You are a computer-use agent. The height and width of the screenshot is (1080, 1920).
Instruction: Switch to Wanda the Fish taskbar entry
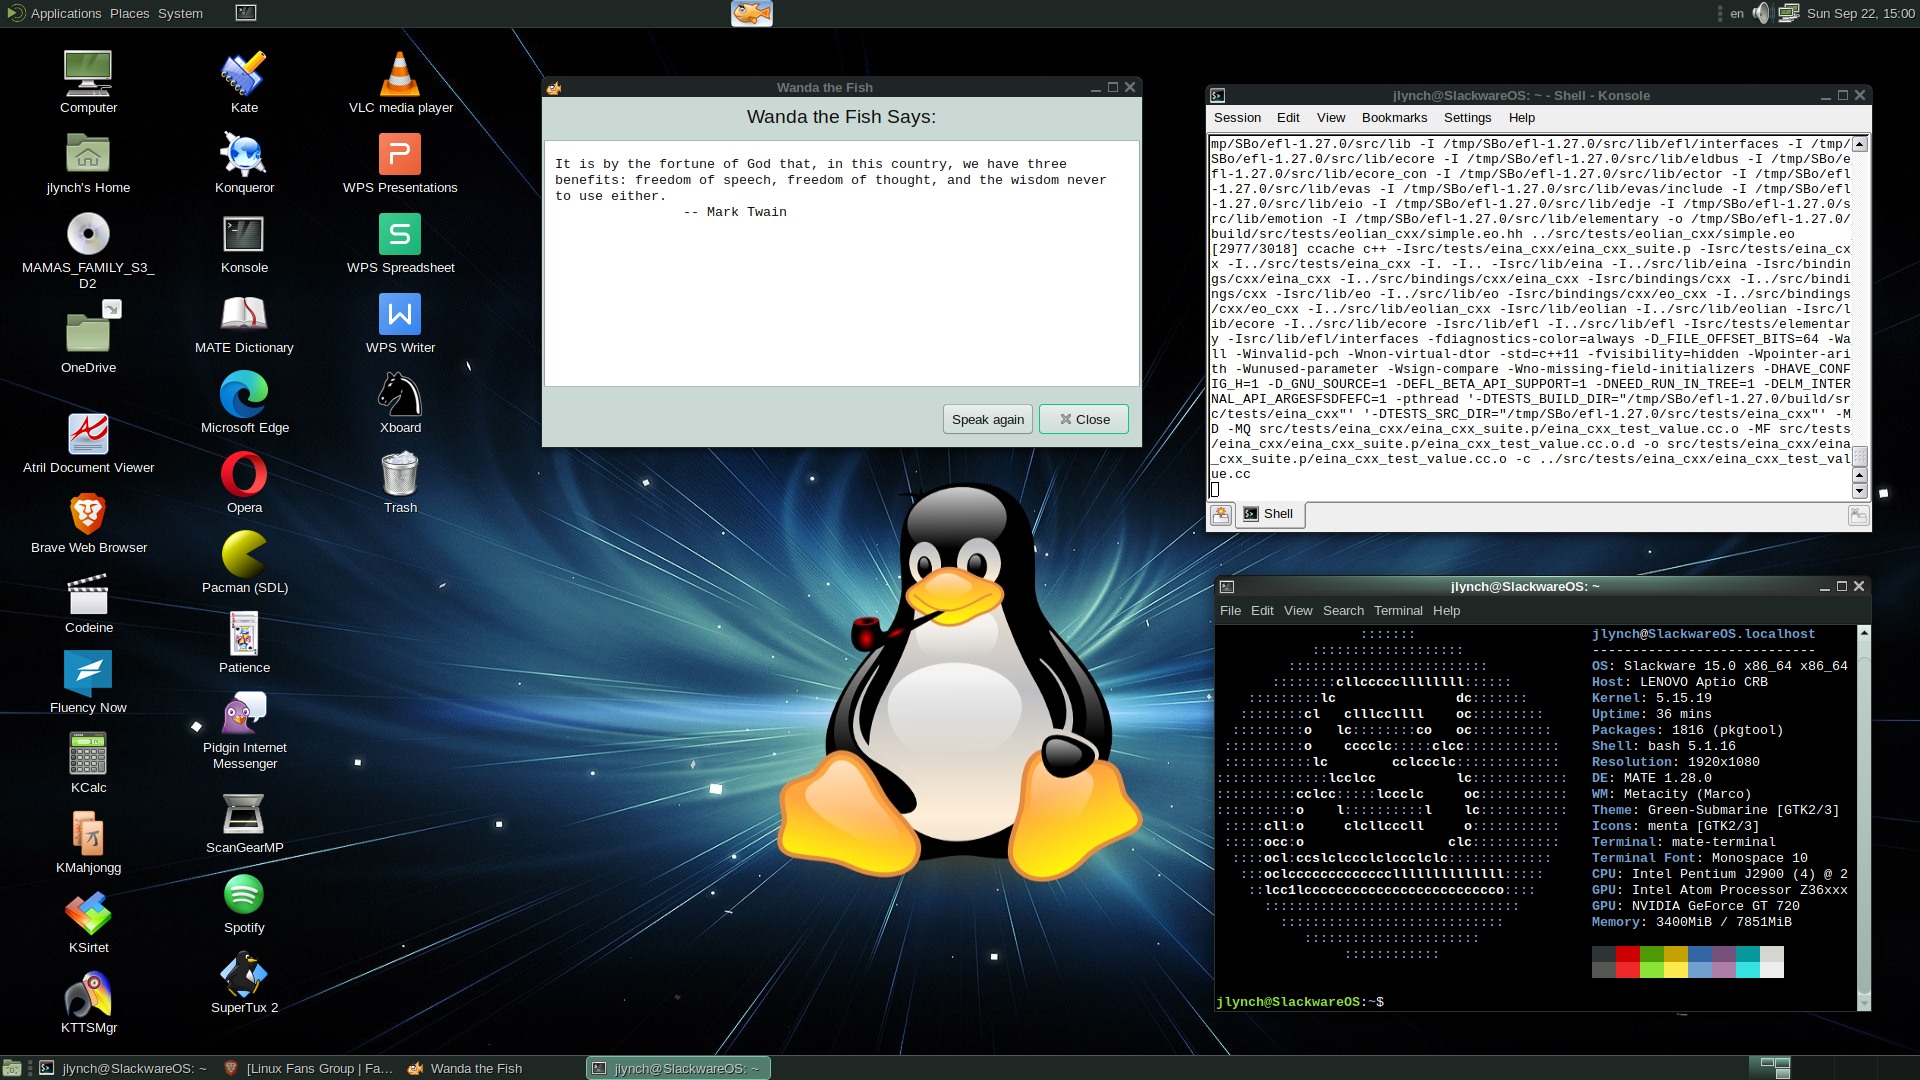point(465,1069)
